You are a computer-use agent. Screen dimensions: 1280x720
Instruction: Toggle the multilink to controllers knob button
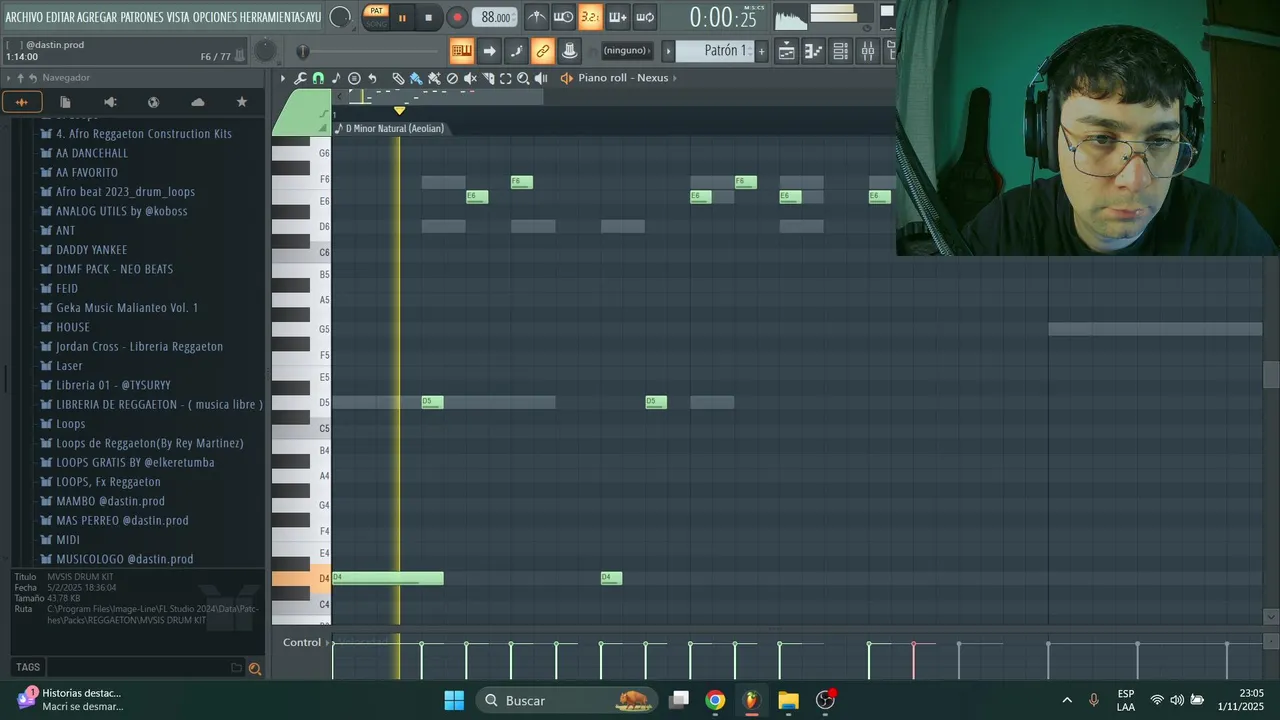(x=569, y=51)
